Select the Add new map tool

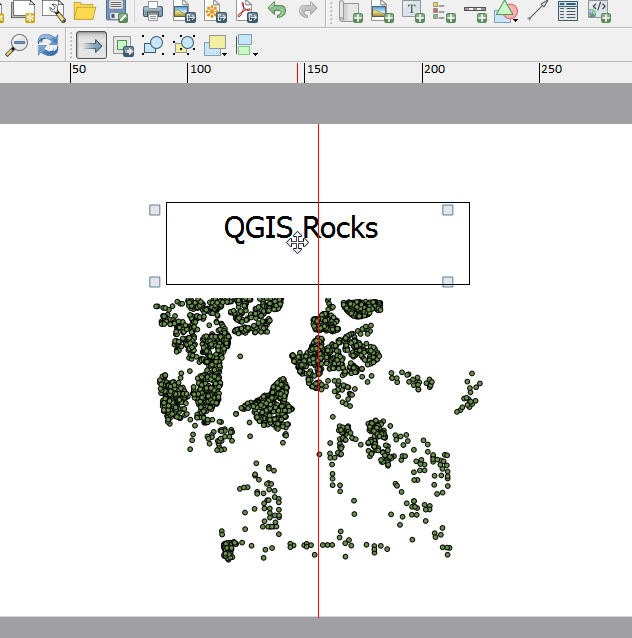(x=350, y=12)
